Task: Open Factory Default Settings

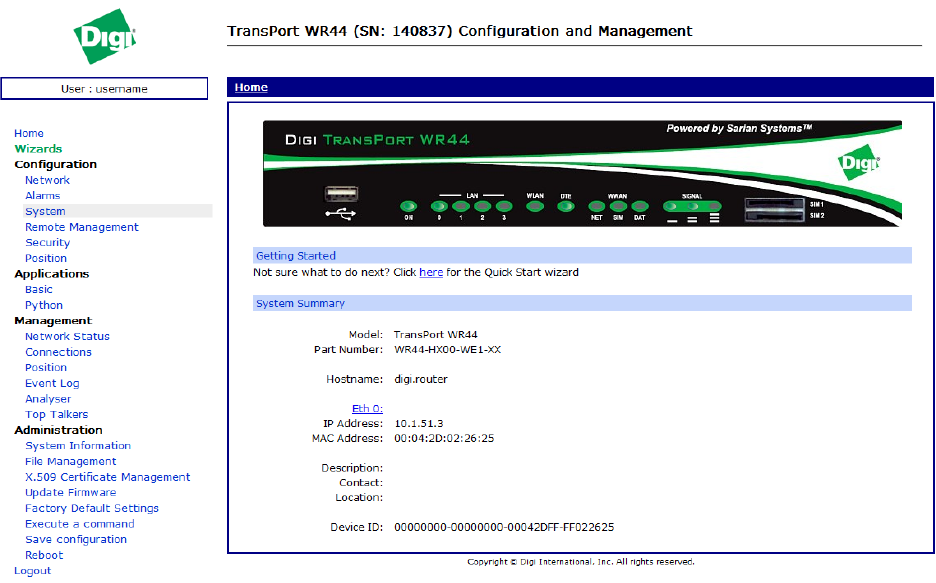Action: (x=92, y=508)
